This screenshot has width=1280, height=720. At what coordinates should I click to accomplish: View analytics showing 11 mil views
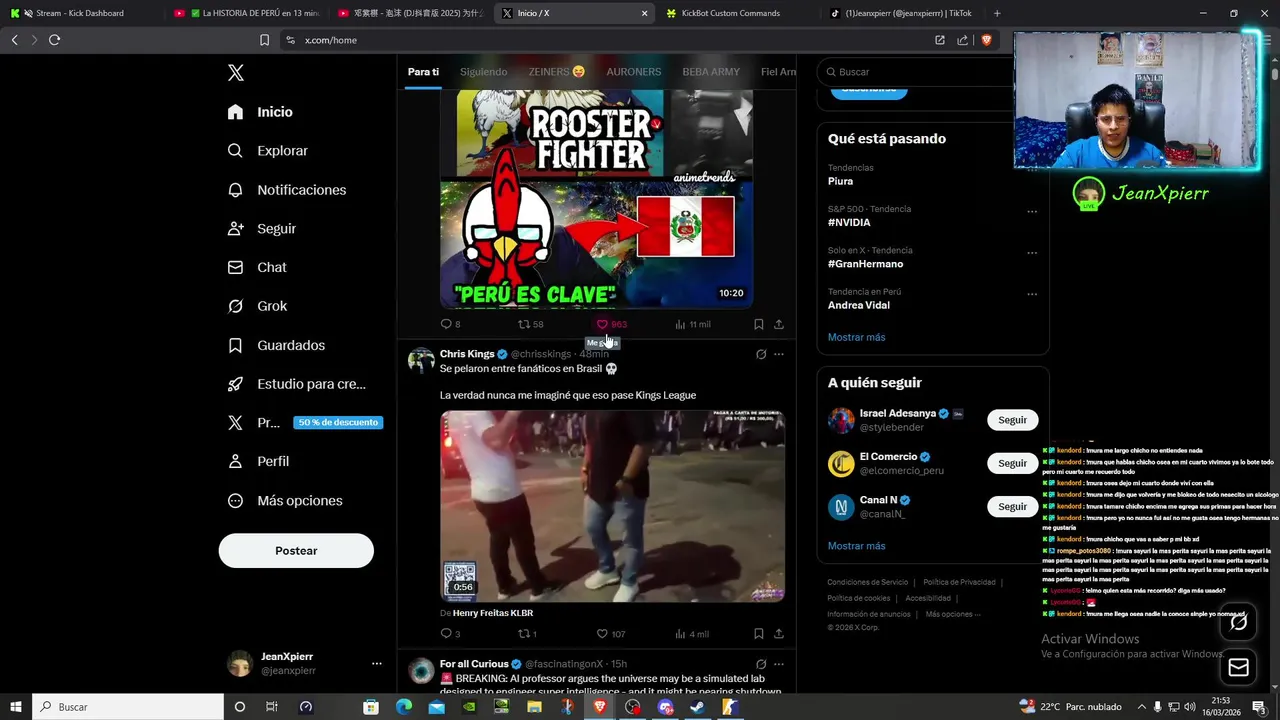693,324
